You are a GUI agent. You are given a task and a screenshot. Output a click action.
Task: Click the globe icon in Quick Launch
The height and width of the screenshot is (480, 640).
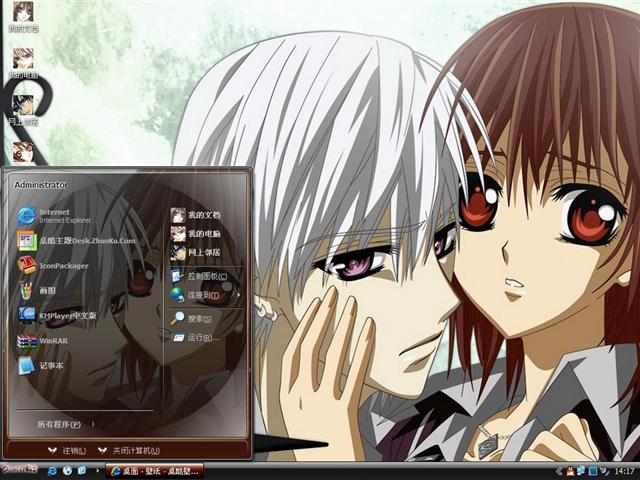pos(67,471)
